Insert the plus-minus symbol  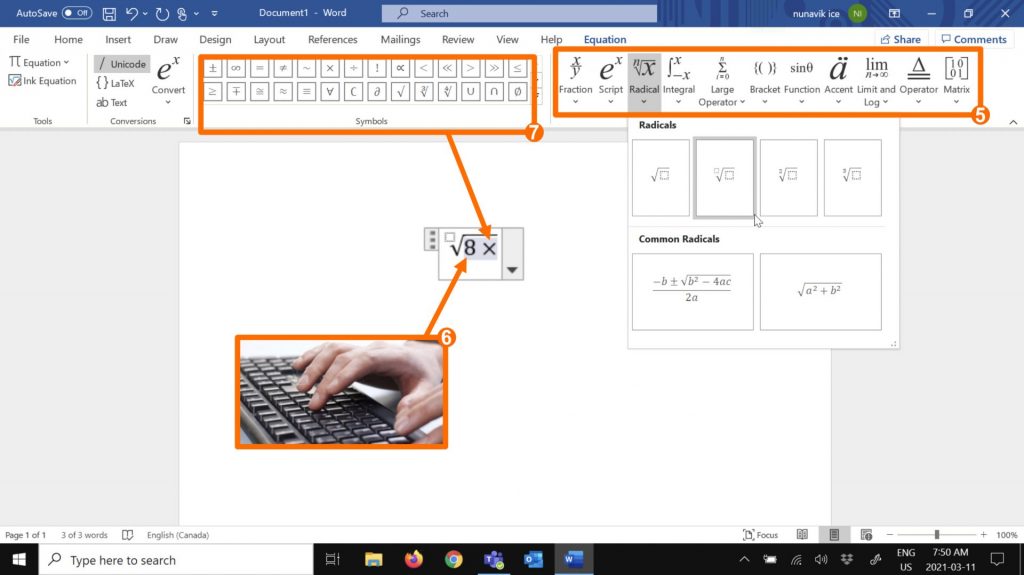[212, 68]
